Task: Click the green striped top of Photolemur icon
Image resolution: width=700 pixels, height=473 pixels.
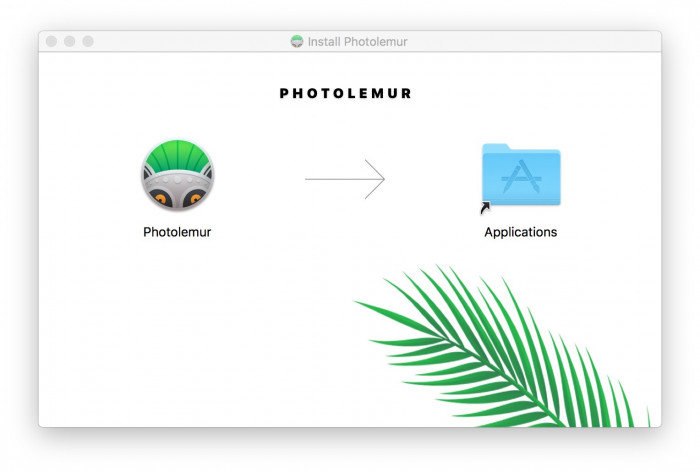Action: [x=178, y=156]
